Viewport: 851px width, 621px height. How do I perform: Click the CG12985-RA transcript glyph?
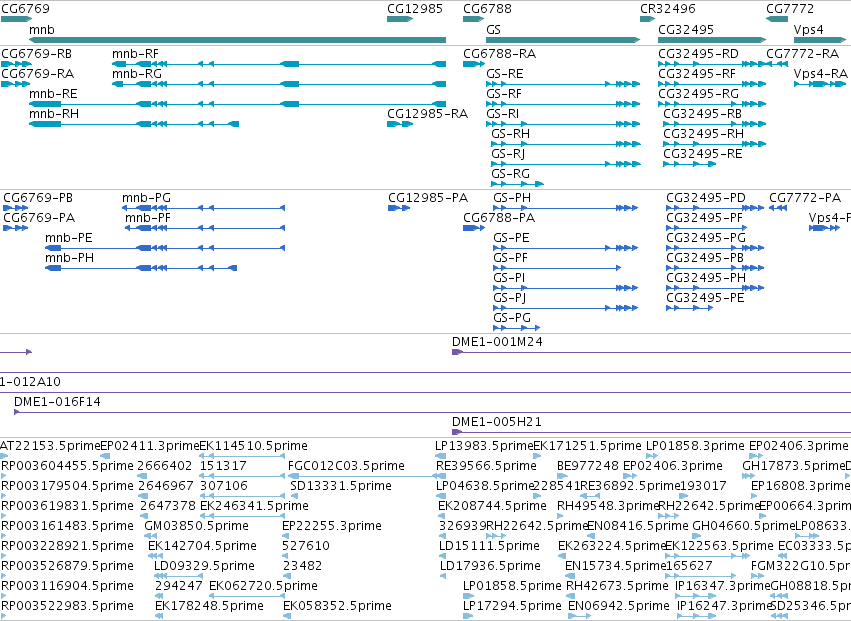tap(400, 124)
